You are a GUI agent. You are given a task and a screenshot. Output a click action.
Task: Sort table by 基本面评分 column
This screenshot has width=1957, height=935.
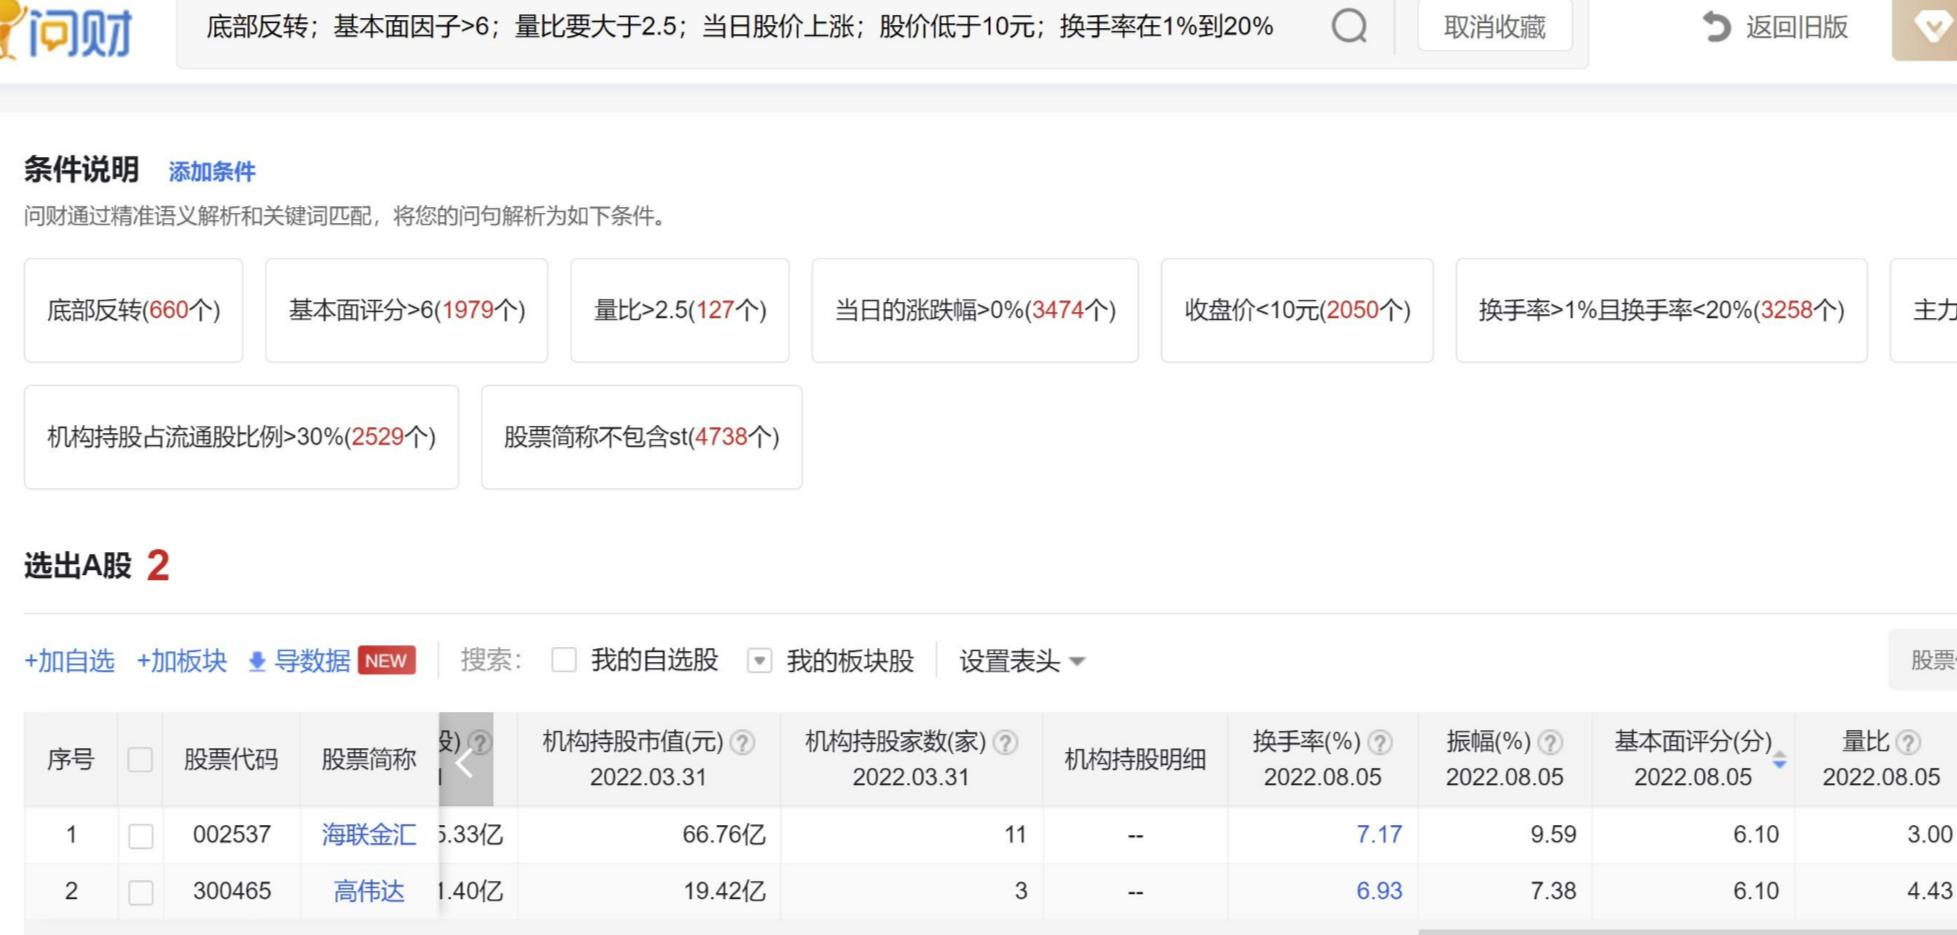[x=1782, y=761]
